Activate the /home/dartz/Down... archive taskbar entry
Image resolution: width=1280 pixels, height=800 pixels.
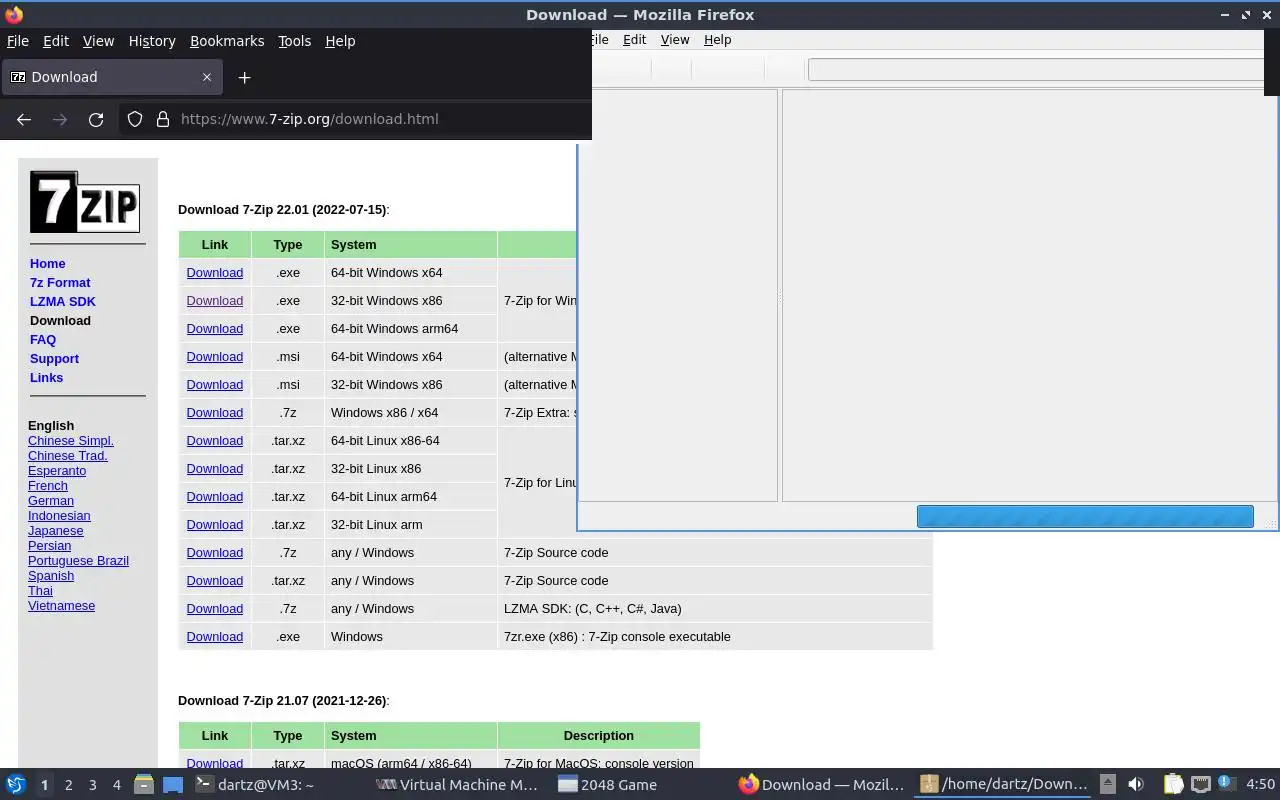[x=1003, y=785]
